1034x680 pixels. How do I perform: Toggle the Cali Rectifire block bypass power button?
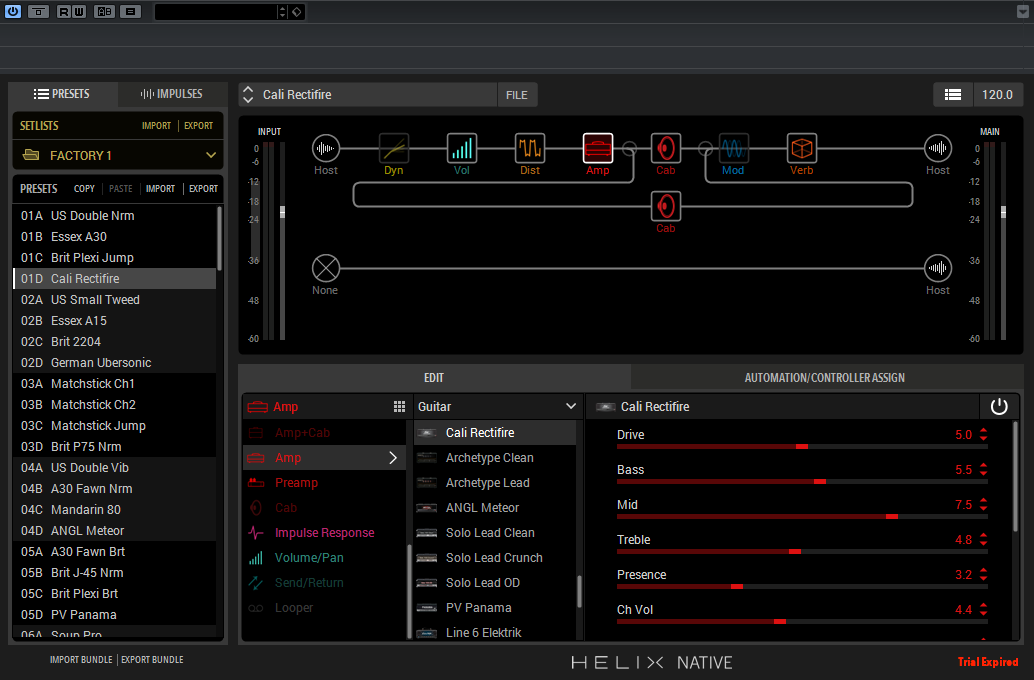tap(999, 406)
